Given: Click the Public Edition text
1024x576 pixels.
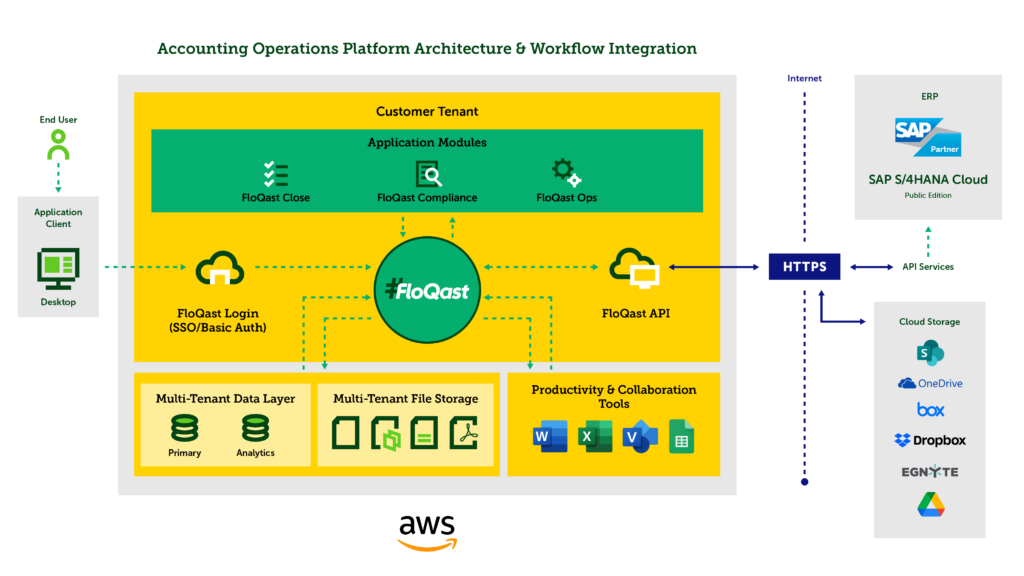Looking at the screenshot, I should point(928,195).
